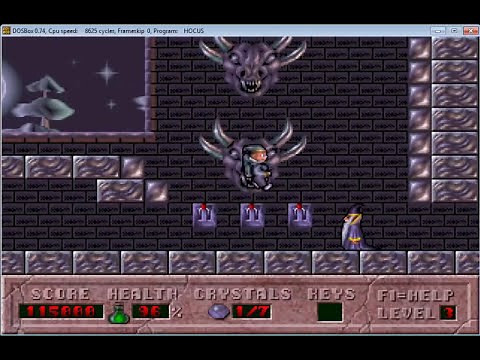Minimize the DOSBox window
The width and height of the screenshot is (480, 360).
[438, 31]
